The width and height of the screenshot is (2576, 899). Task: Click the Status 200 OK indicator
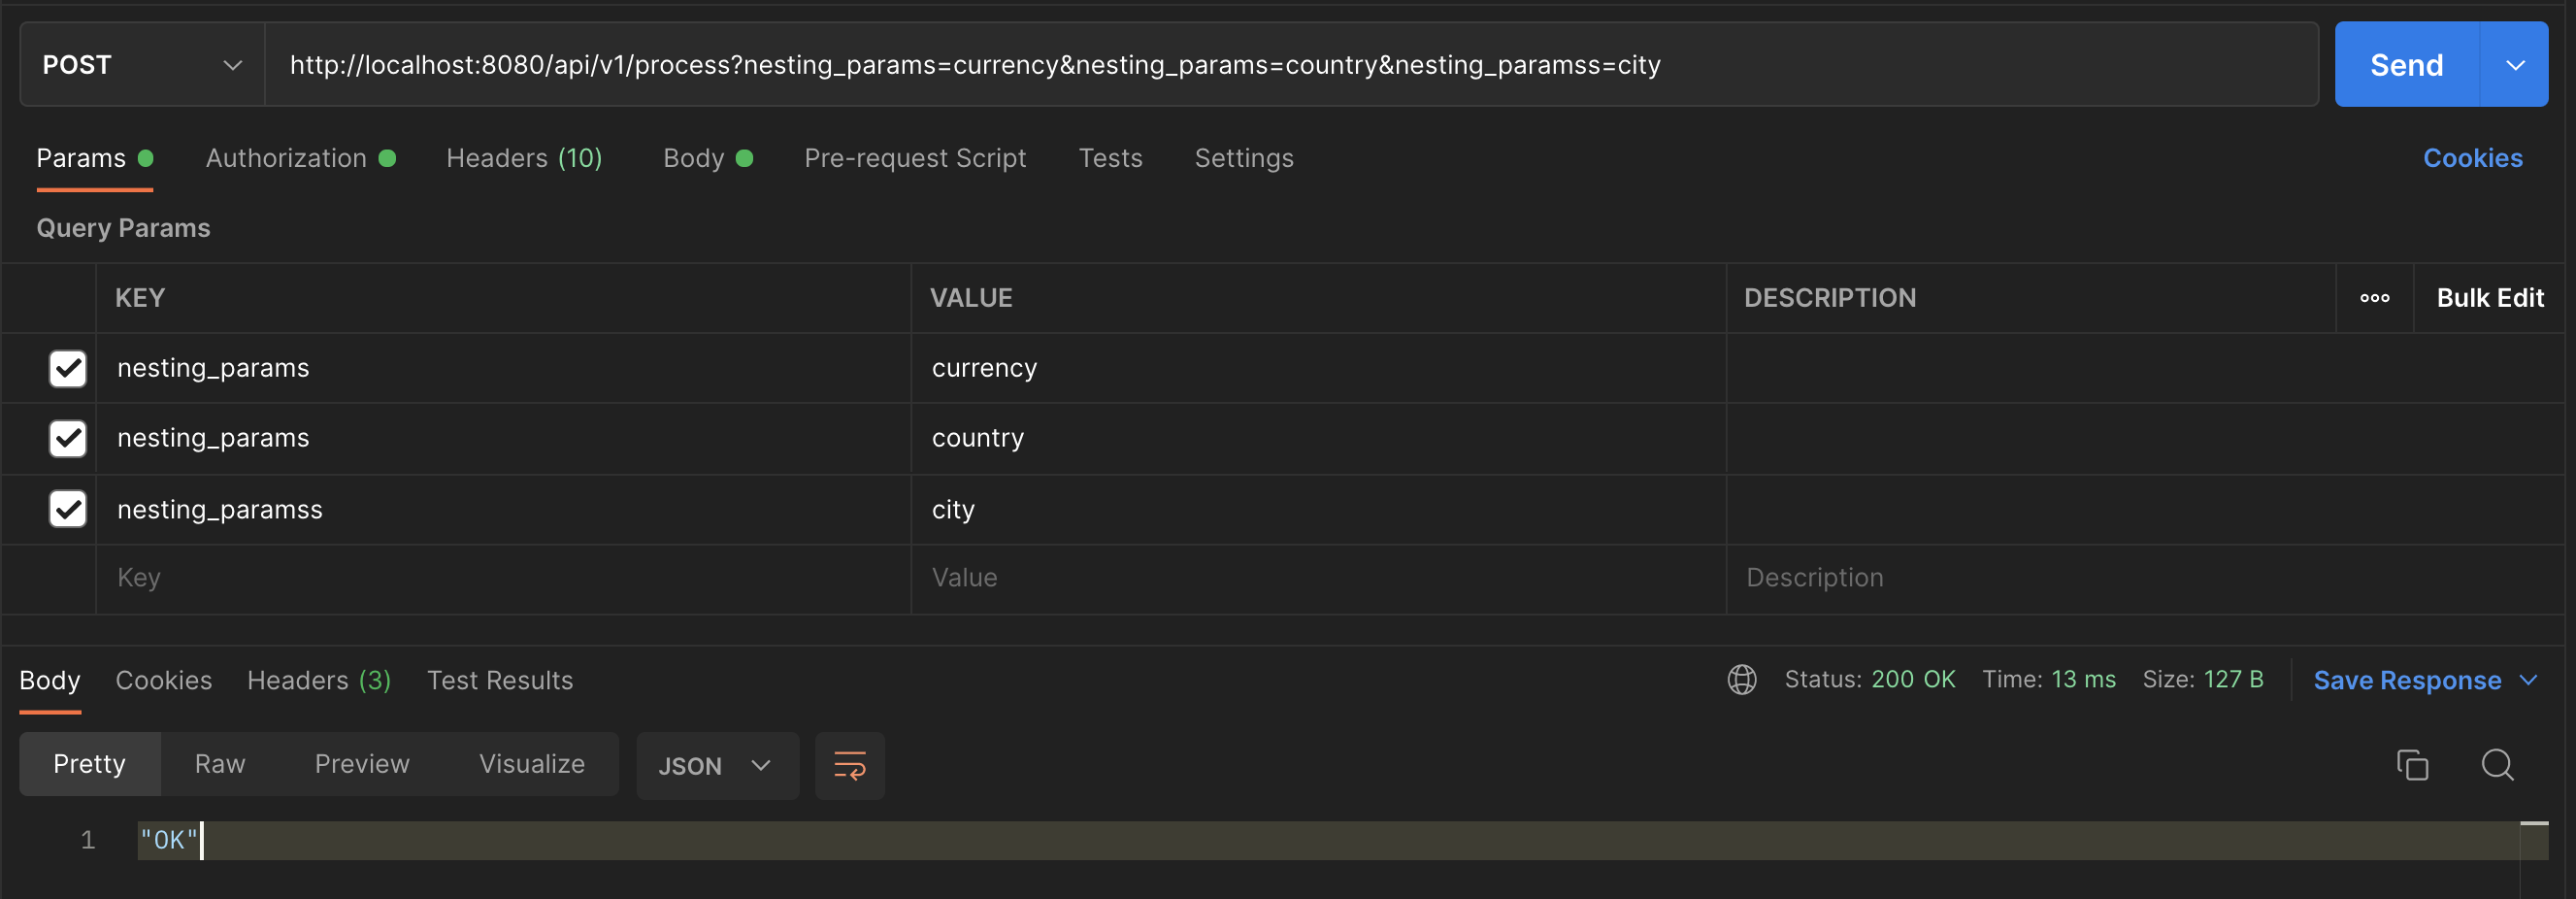(x=1869, y=680)
